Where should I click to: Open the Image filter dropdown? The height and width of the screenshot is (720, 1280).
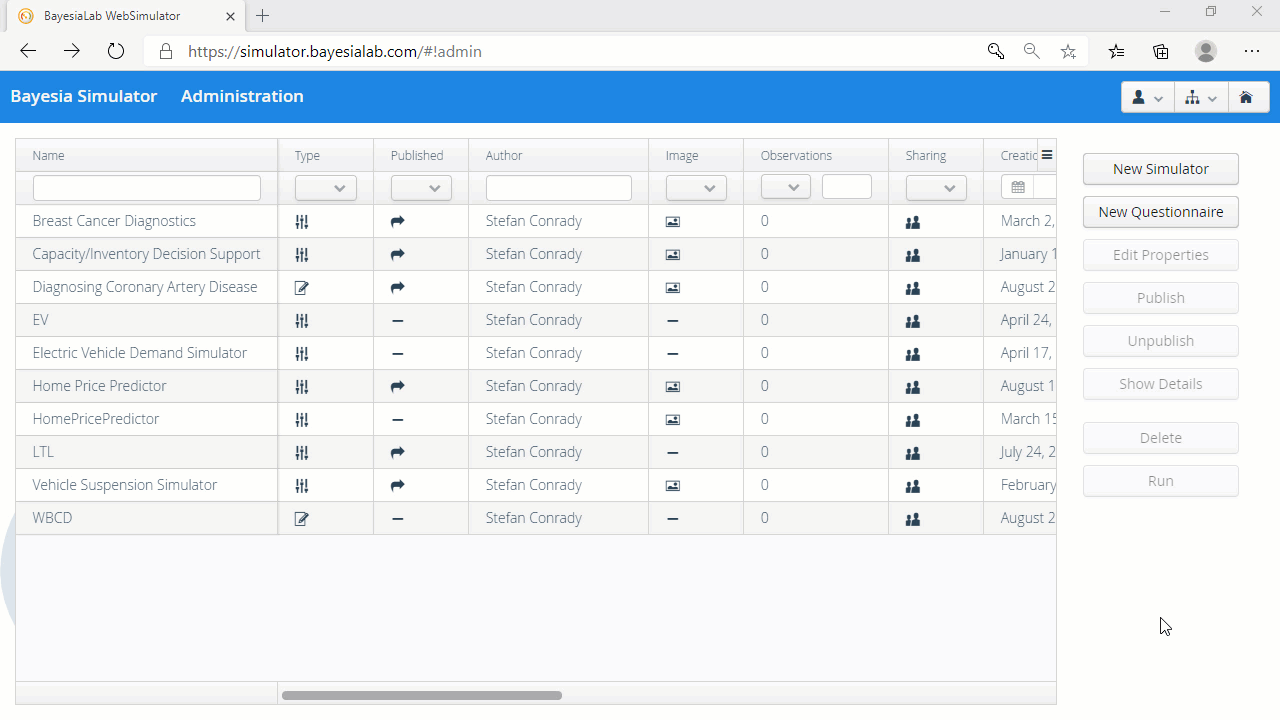[x=696, y=188]
